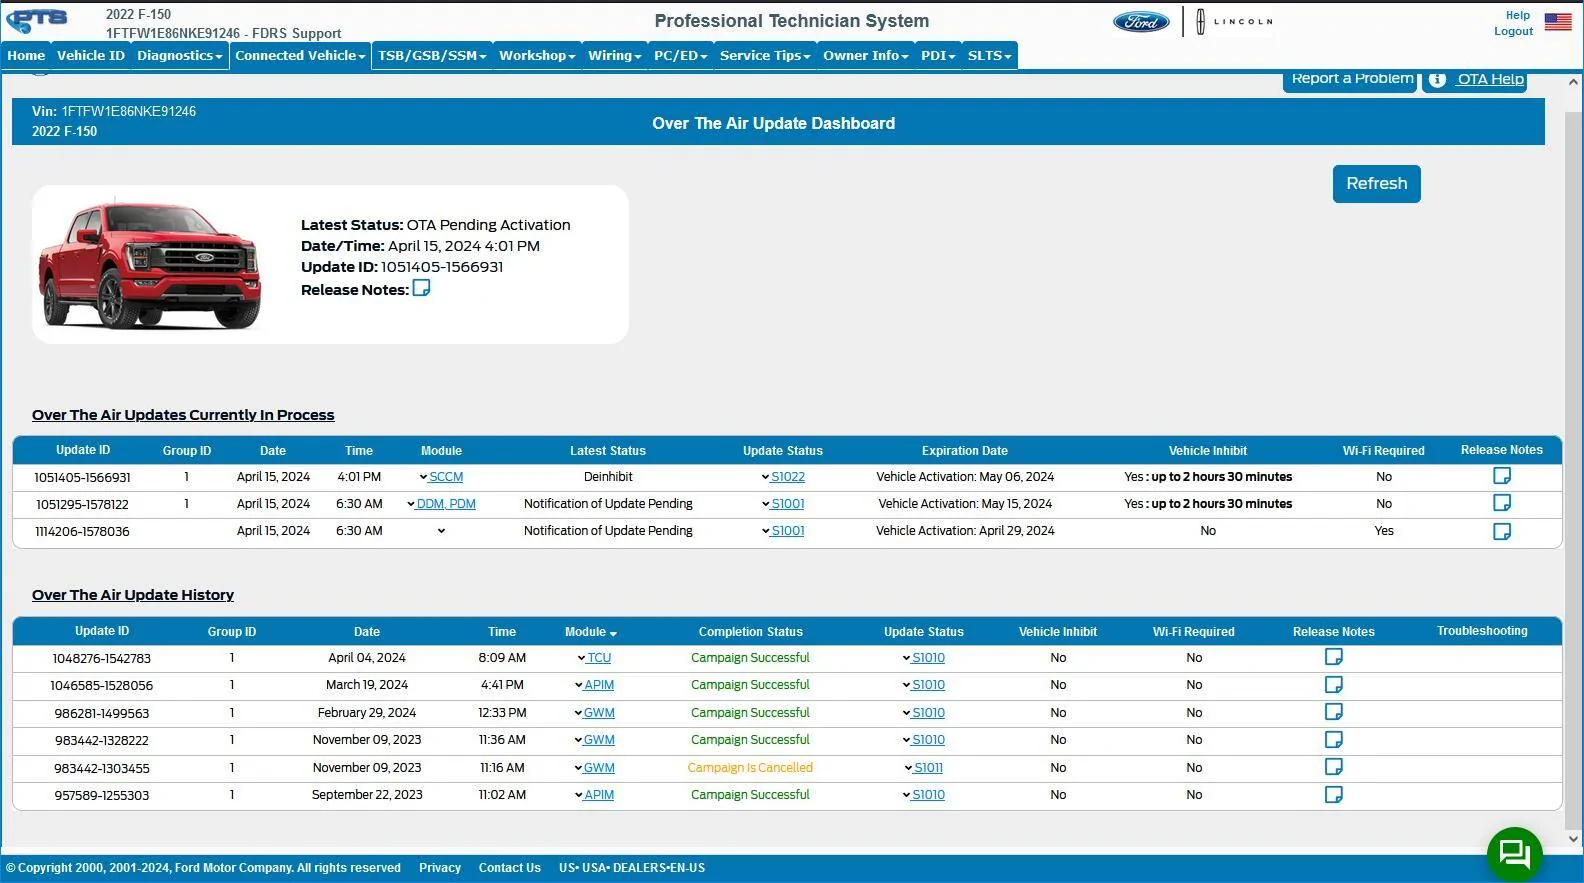Click the Lincoln logo
Image resolution: width=1584 pixels, height=883 pixels.
point(1234,21)
